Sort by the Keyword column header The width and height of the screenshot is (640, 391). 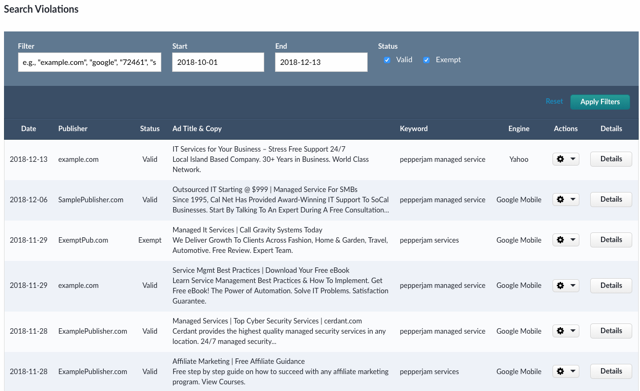click(x=413, y=129)
